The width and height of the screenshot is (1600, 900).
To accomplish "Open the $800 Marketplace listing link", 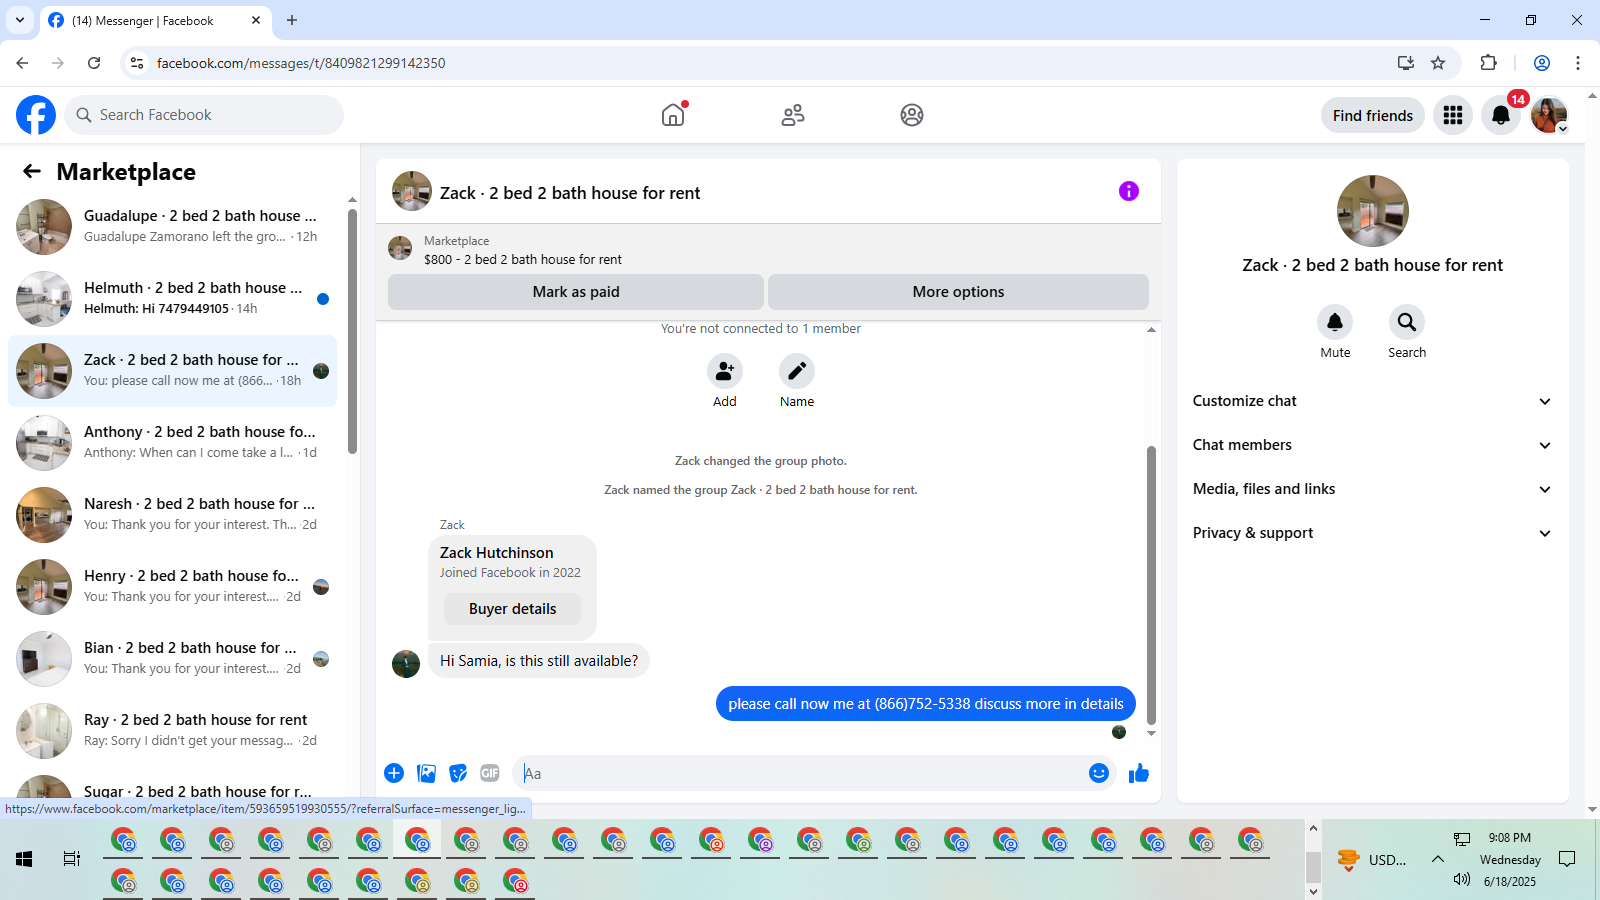I will click(523, 259).
